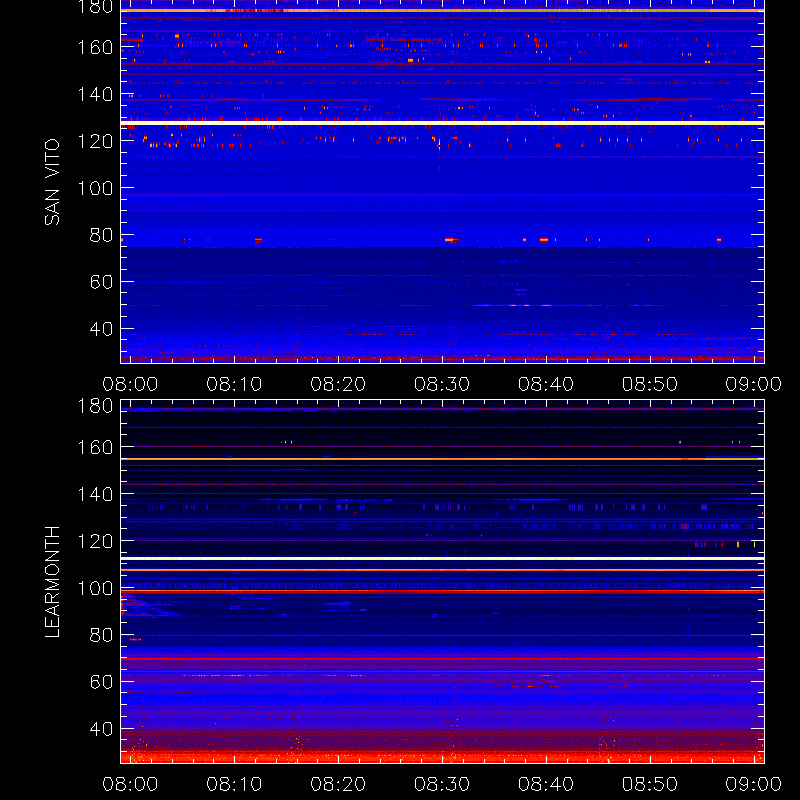Choose 09:00 time label under Learmonth plot
The height and width of the screenshot is (800, 800).
pos(754,784)
